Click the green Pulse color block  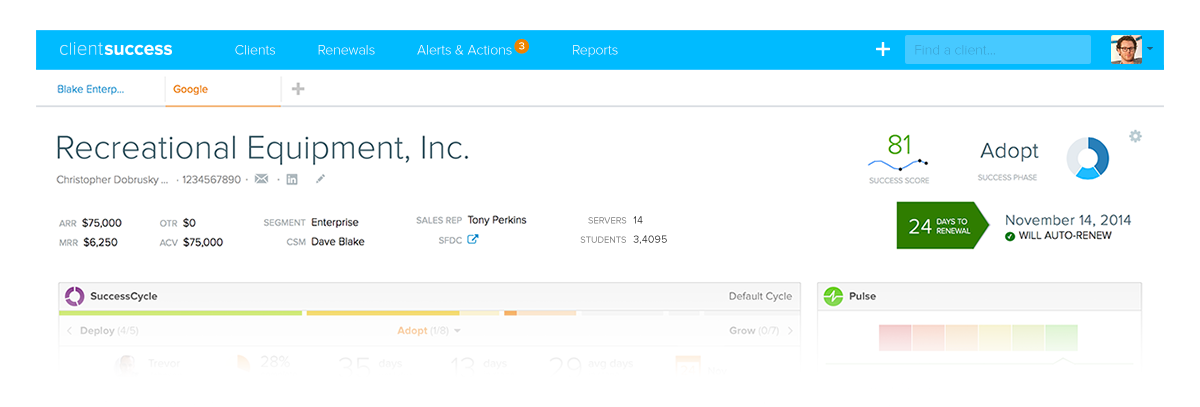[1061, 337]
